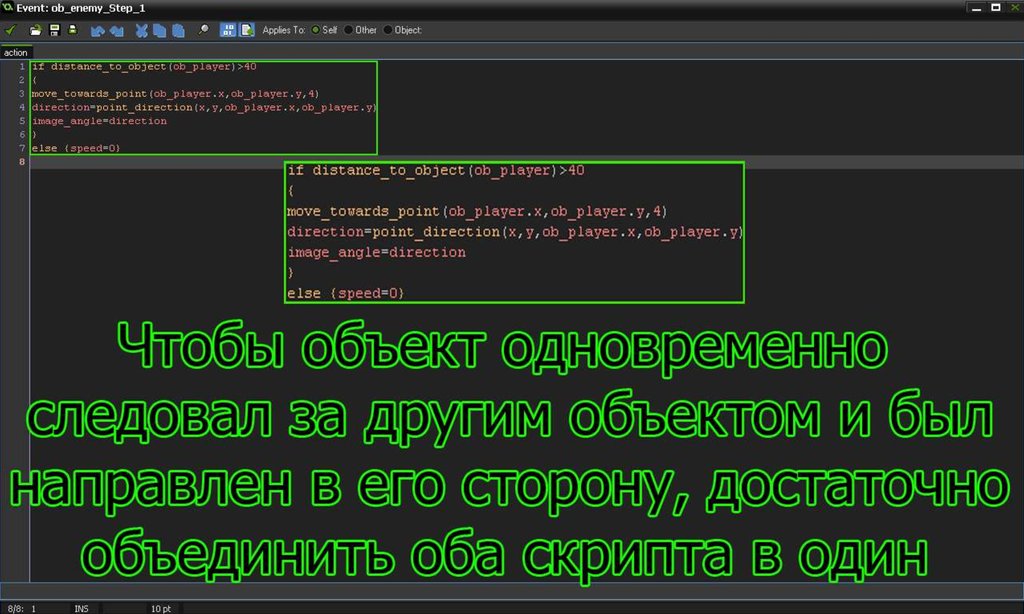Click line 3 'move_towards_point' code
This screenshot has height=614, width=1024.
(x=175, y=94)
